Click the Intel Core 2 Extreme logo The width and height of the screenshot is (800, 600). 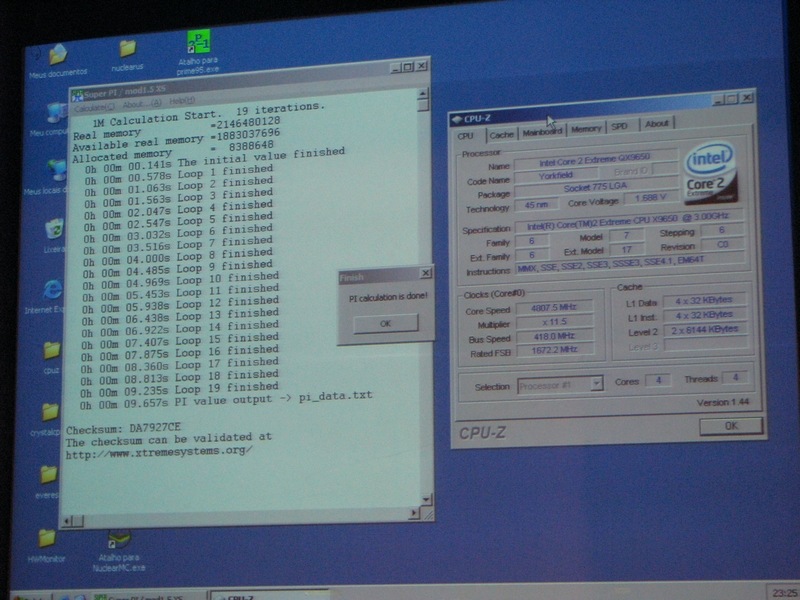point(710,173)
